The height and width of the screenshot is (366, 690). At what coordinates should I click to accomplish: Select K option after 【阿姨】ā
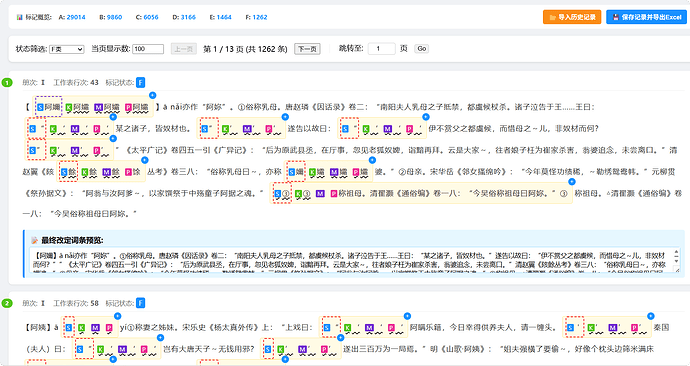click(x=82, y=327)
